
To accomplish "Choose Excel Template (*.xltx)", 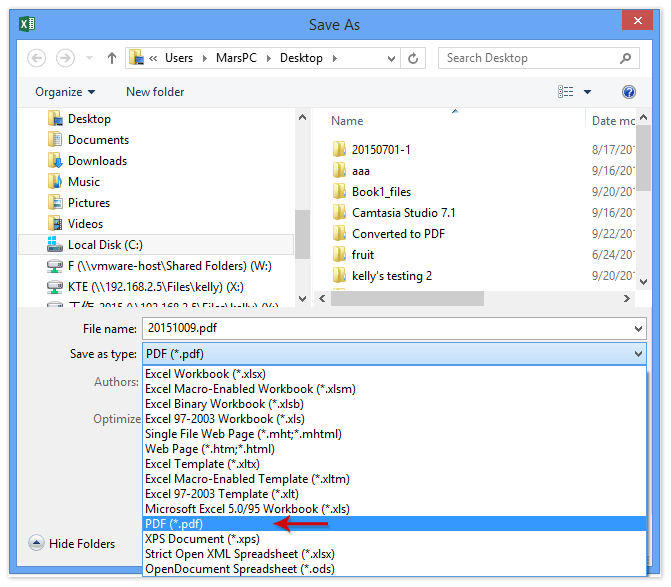I will [394, 464].
